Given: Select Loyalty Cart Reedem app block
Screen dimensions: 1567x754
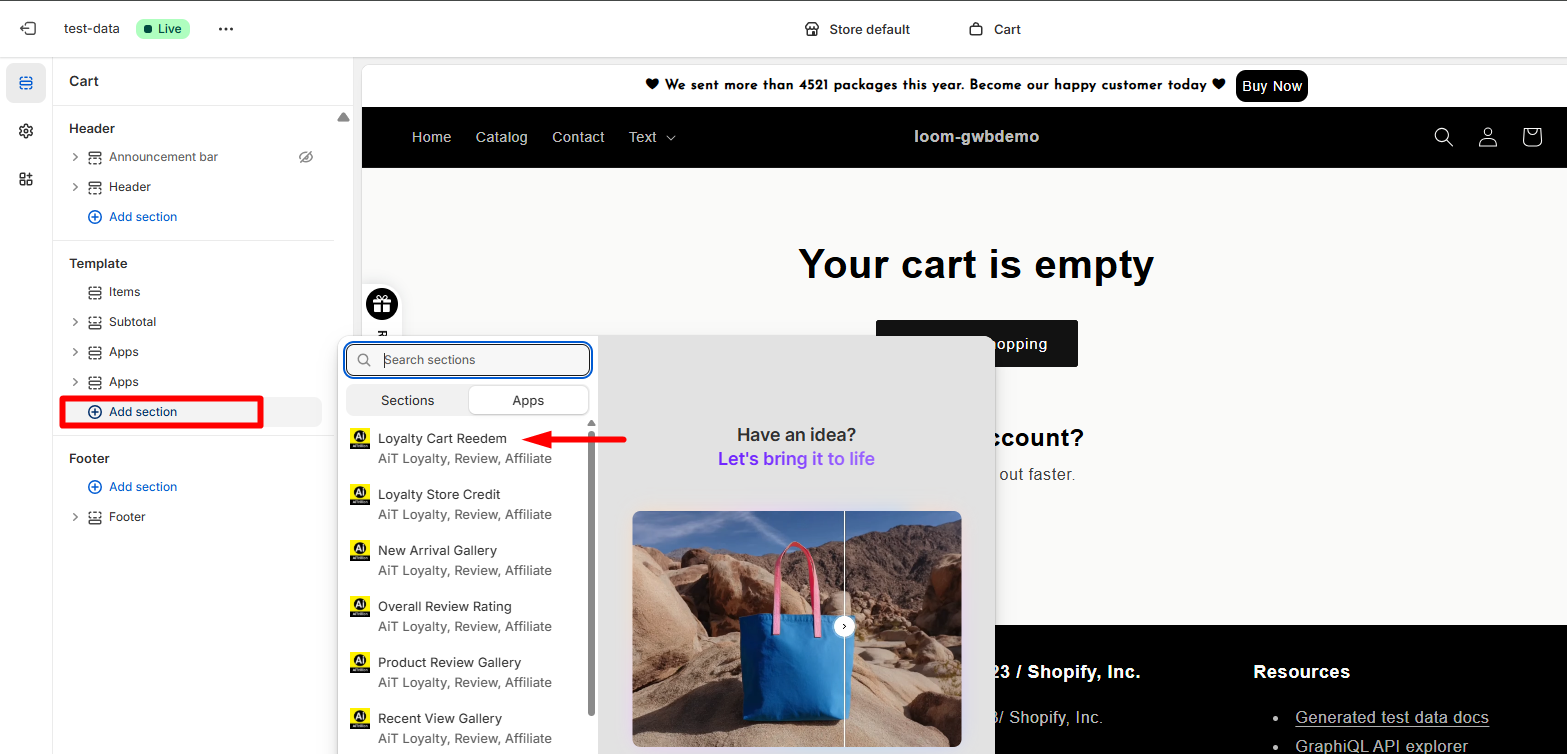Looking at the screenshot, I should point(442,439).
